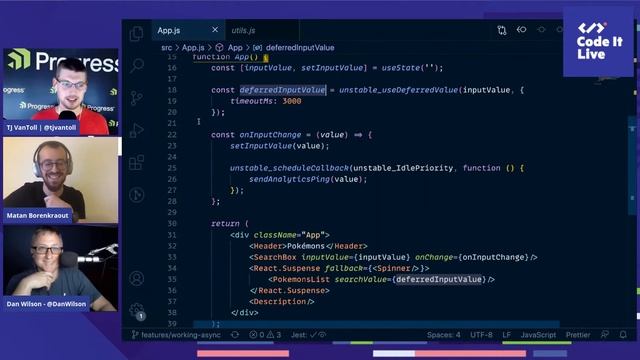Click the Open Changes icon in editor toolbar

pyautogui.click(x=502, y=30)
